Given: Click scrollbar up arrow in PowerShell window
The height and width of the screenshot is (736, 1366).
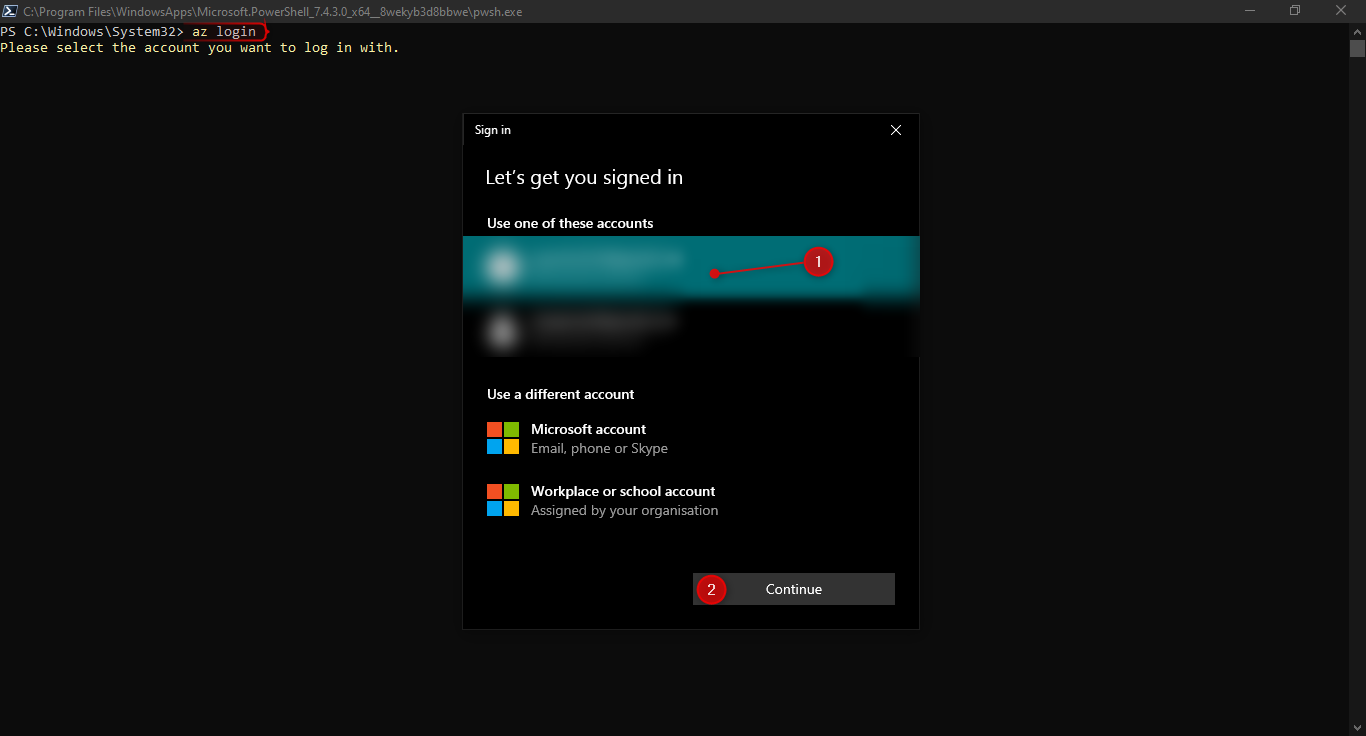Looking at the screenshot, I should [x=1357, y=31].
